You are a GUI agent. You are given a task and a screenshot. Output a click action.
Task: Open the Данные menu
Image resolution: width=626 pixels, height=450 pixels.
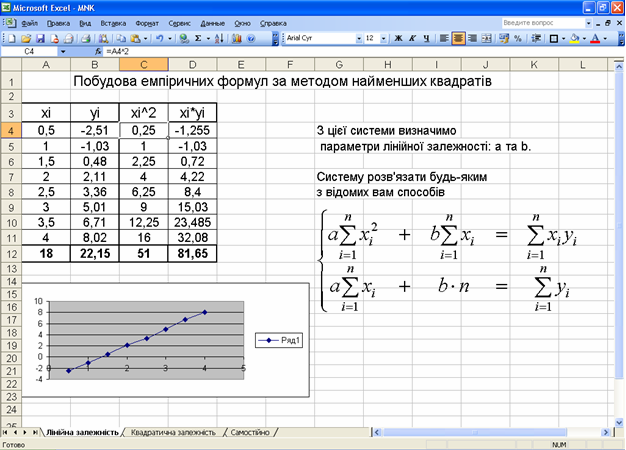[x=212, y=23]
